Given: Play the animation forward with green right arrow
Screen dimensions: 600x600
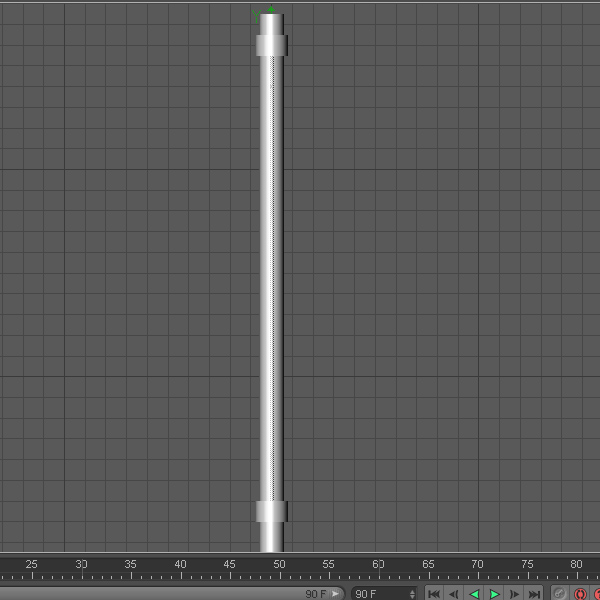Looking at the screenshot, I should click(x=494, y=594).
